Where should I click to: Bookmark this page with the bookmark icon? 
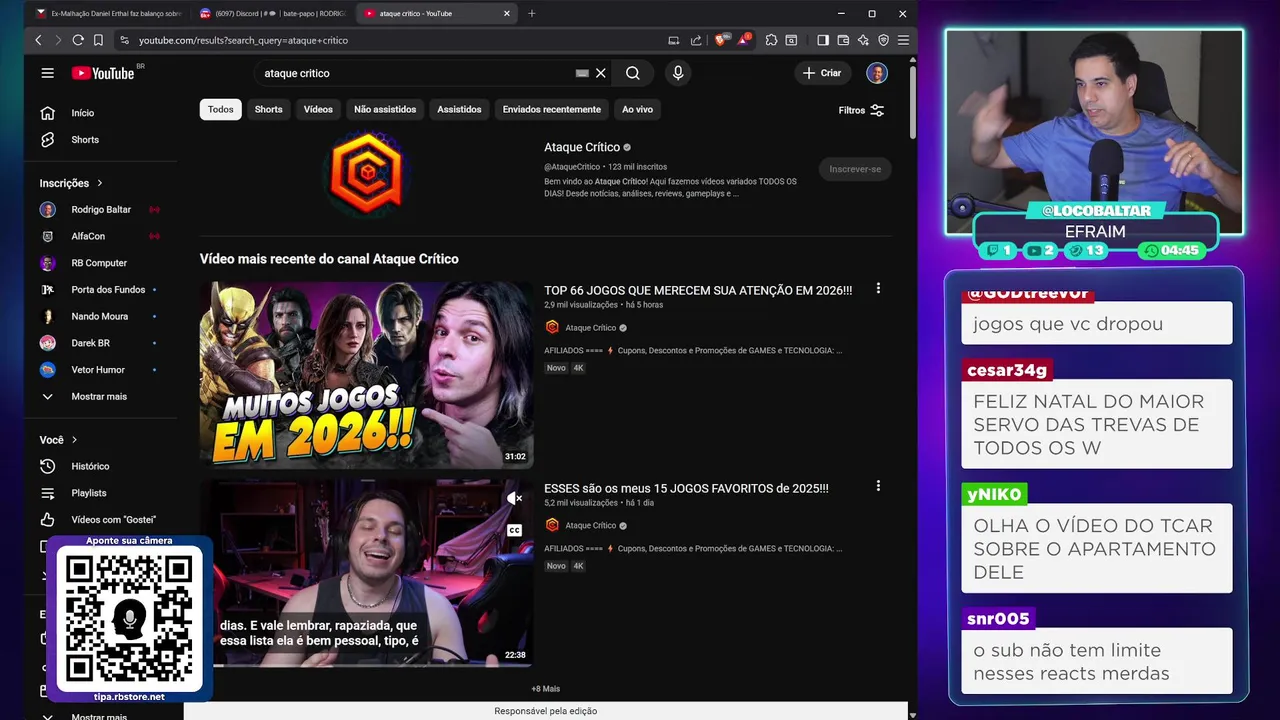click(x=98, y=40)
